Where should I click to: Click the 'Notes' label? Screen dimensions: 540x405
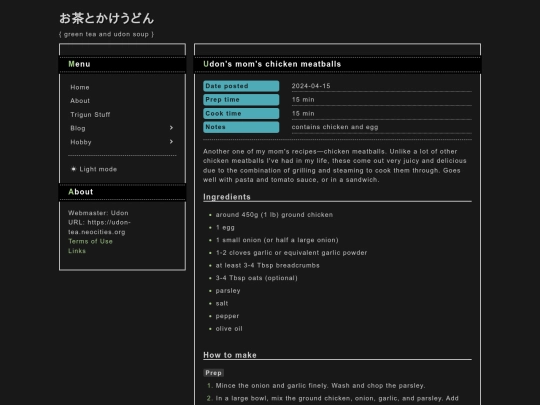[x=241, y=127]
